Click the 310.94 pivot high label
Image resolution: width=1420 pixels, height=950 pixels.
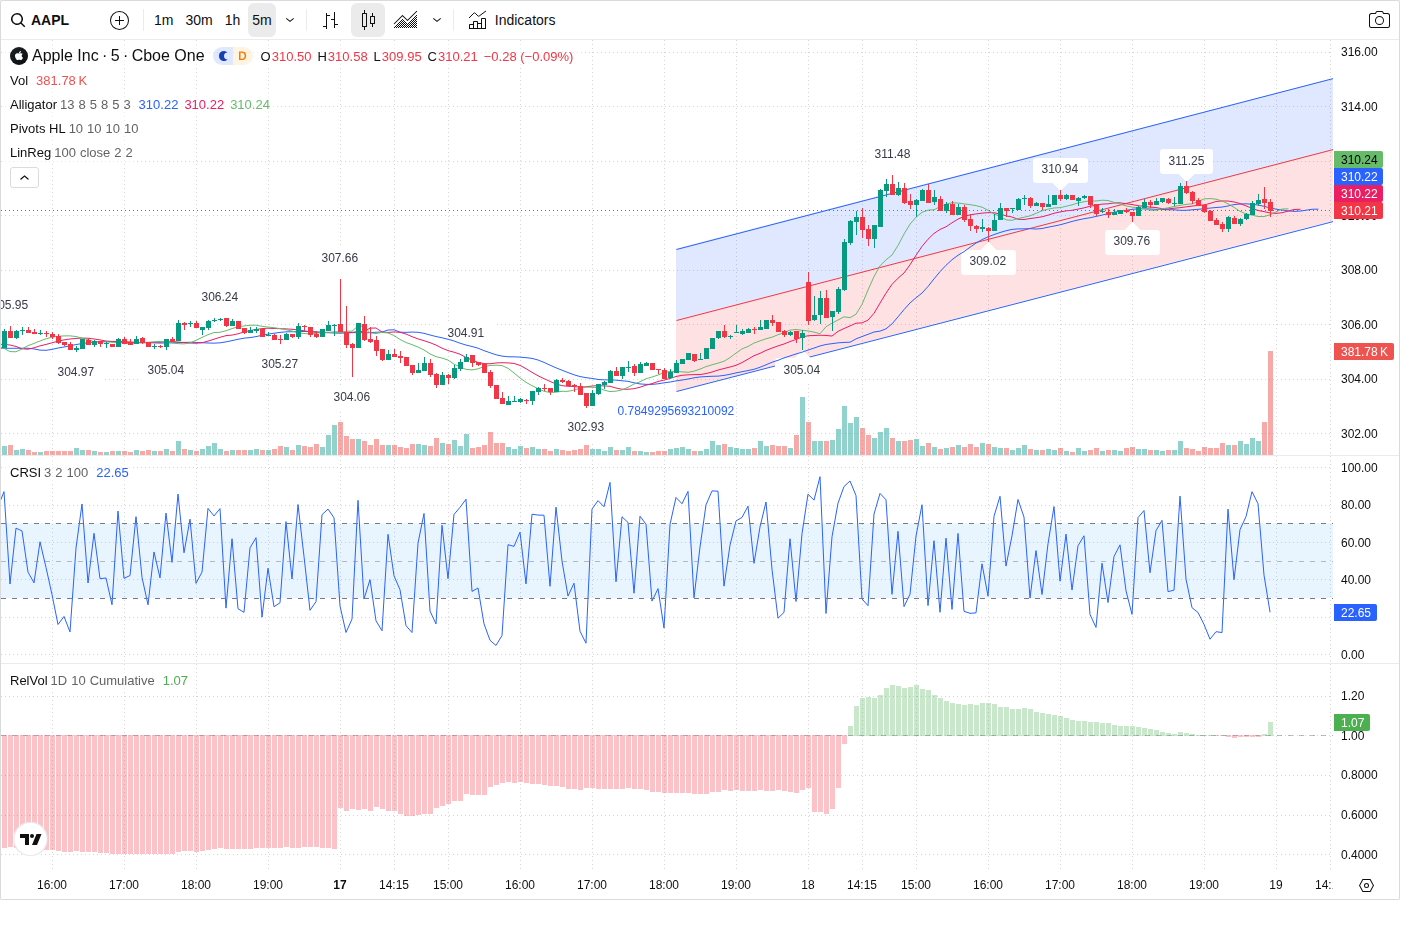click(1059, 169)
